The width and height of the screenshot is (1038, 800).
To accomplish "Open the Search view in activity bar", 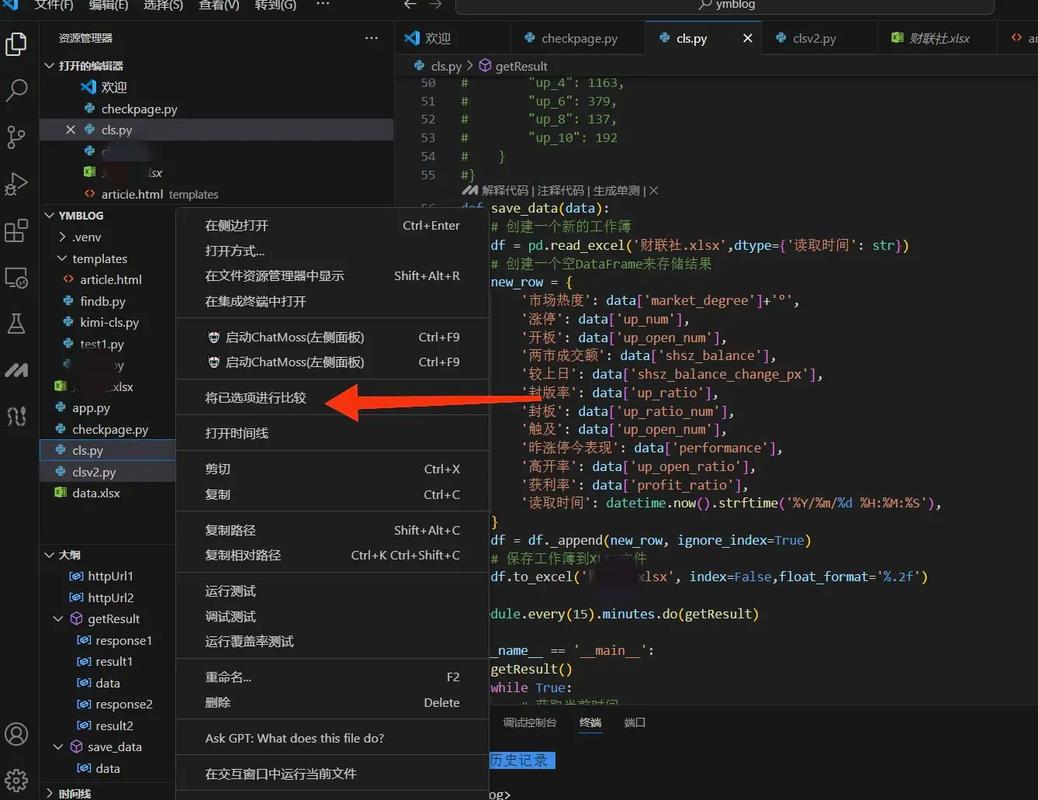I will pos(16,90).
